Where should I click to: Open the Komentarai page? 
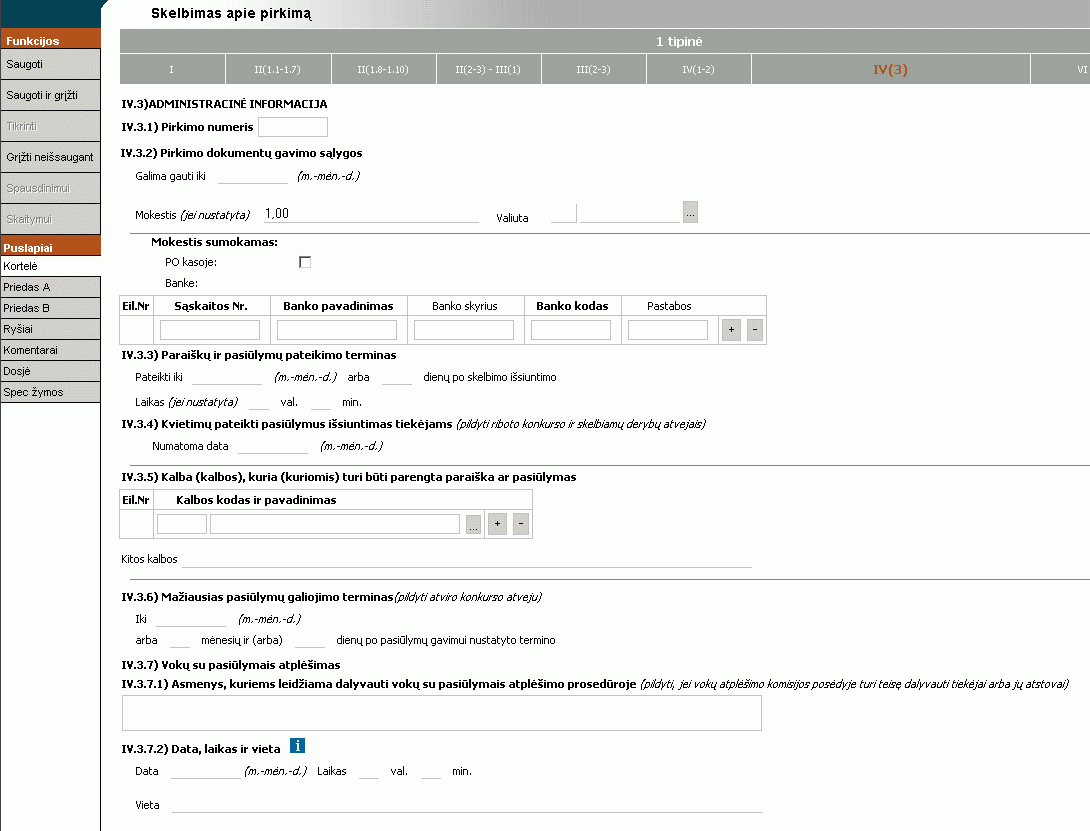tap(50, 350)
